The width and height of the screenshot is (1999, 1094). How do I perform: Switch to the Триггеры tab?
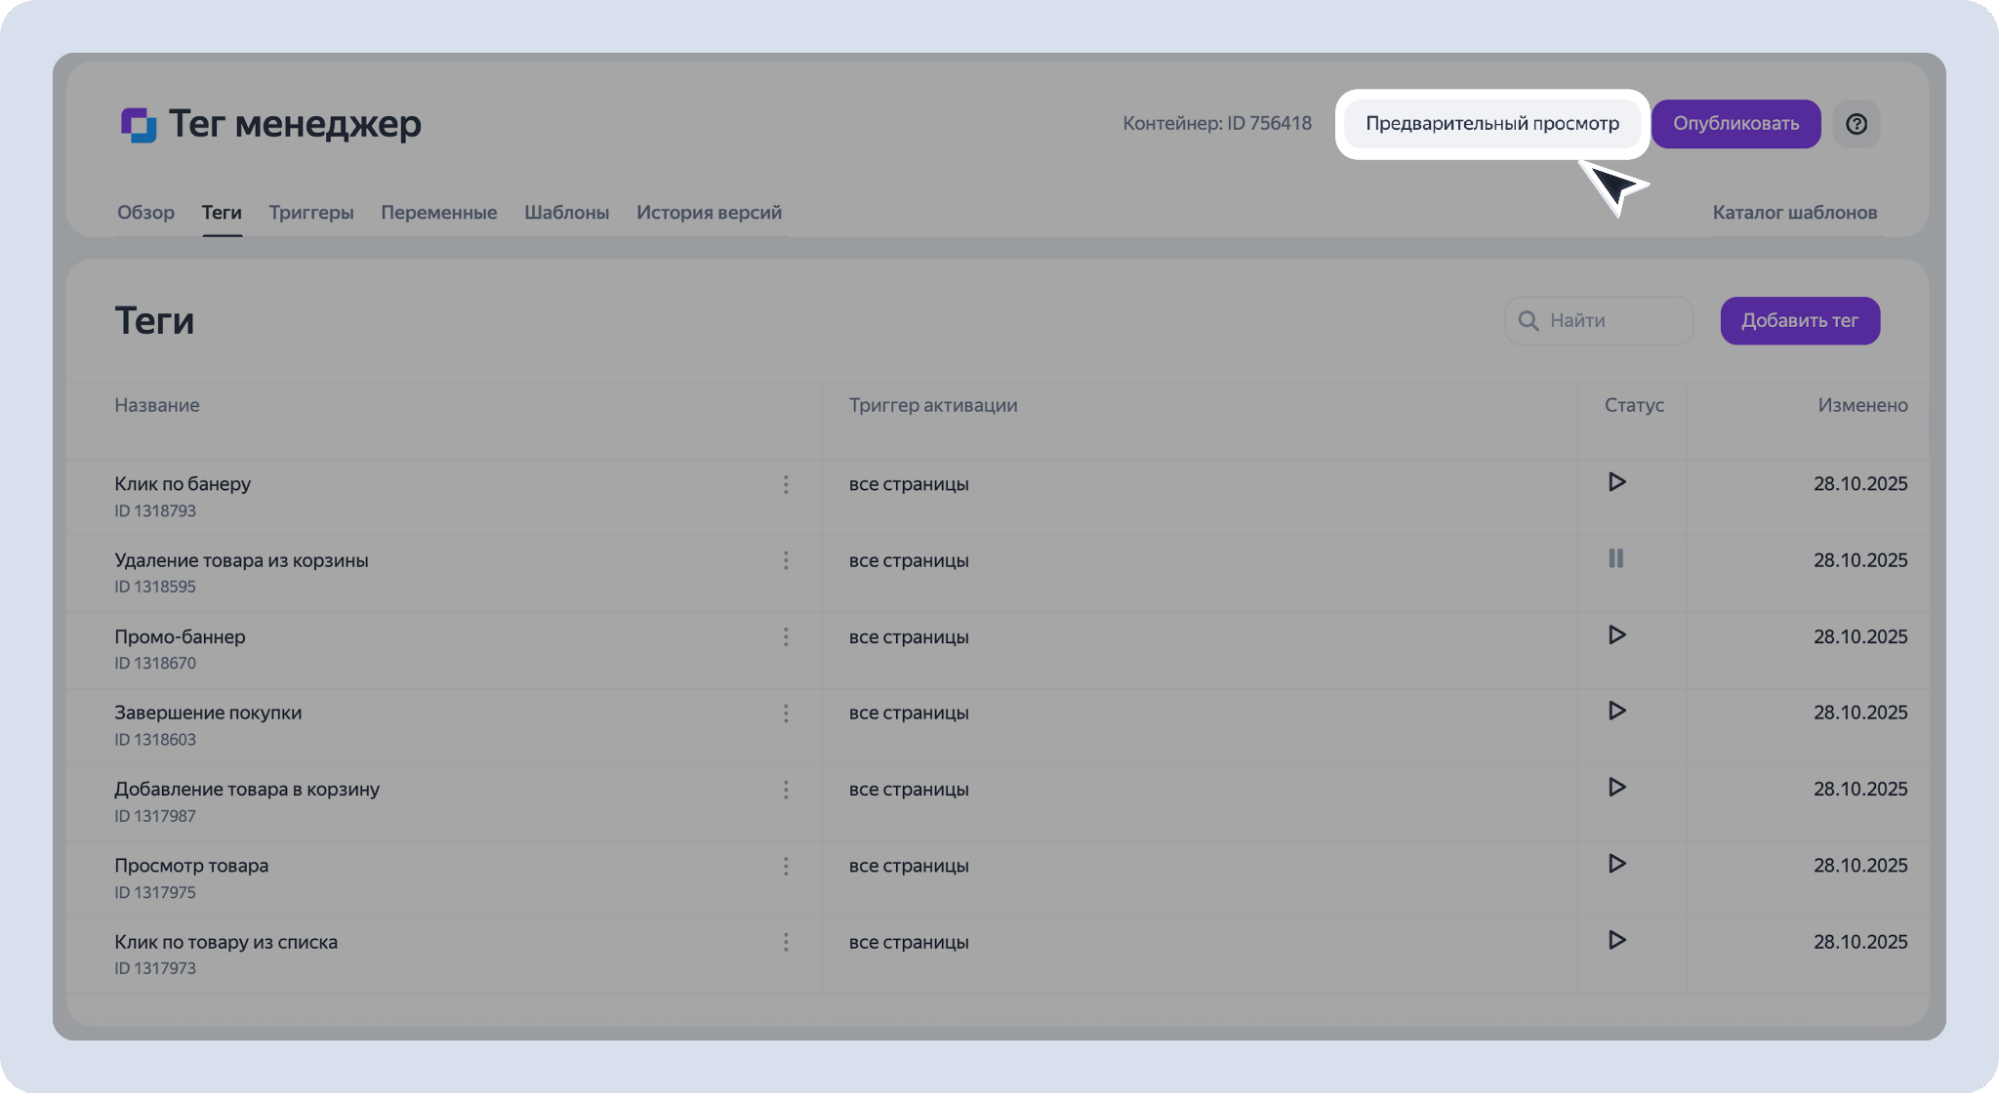click(311, 212)
